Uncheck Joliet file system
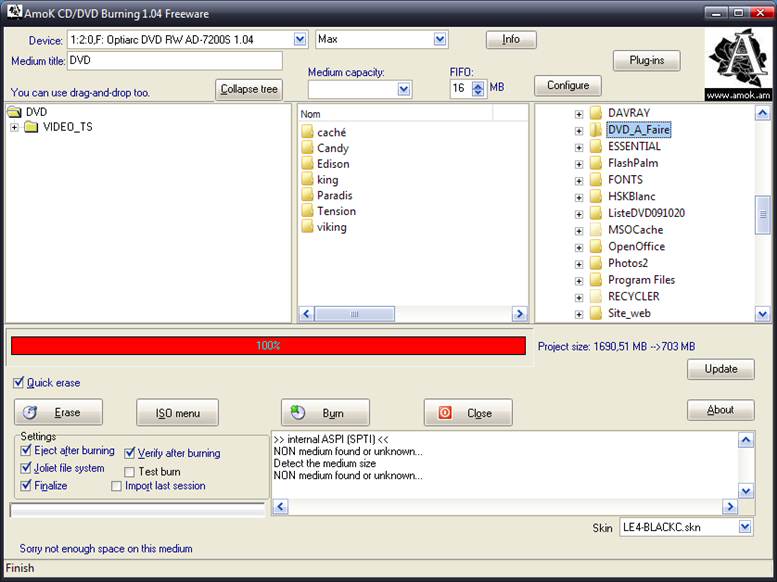Viewport: 777px width, 582px height. (x=26, y=467)
